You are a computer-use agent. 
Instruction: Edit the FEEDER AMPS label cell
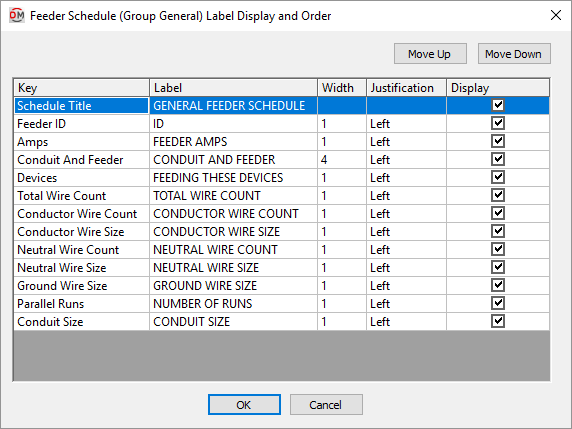coord(233,142)
